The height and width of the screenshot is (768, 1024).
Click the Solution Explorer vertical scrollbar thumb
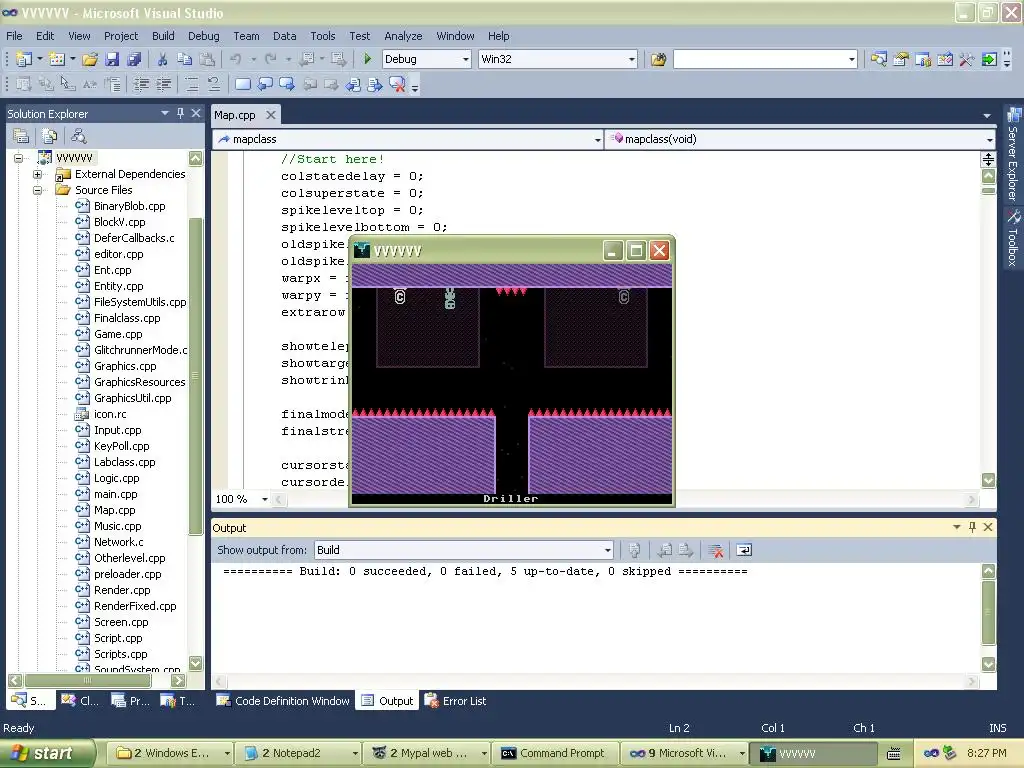click(x=195, y=376)
